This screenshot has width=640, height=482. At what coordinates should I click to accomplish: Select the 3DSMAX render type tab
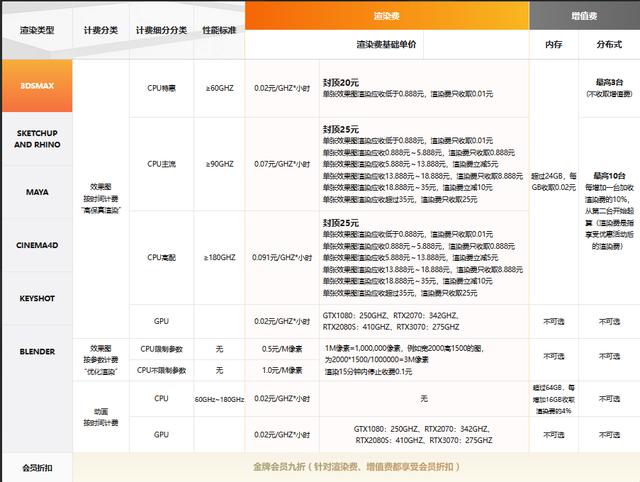click(37, 86)
